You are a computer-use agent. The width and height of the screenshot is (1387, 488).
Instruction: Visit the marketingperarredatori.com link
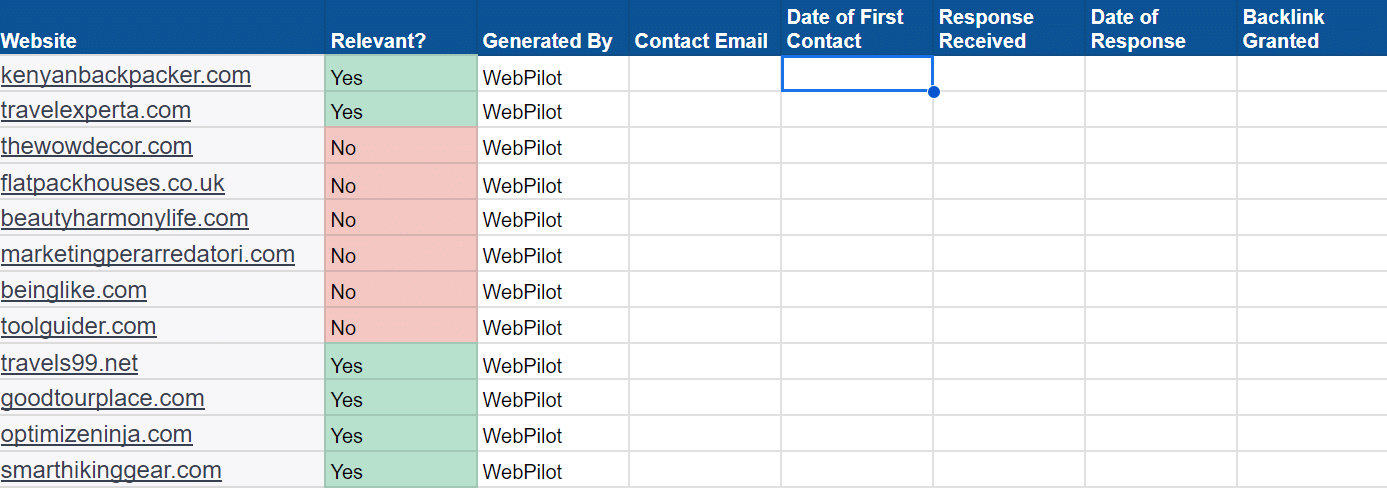[148, 255]
